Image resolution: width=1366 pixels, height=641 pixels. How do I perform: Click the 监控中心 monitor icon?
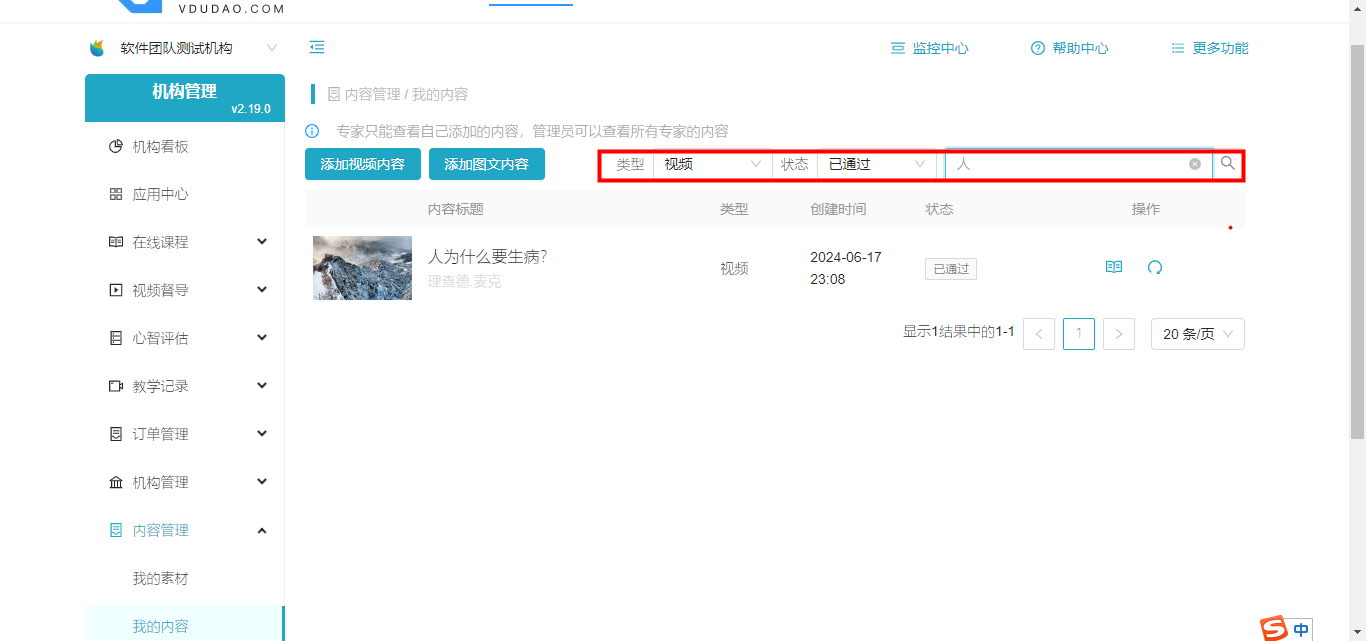(x=898, y=48)
